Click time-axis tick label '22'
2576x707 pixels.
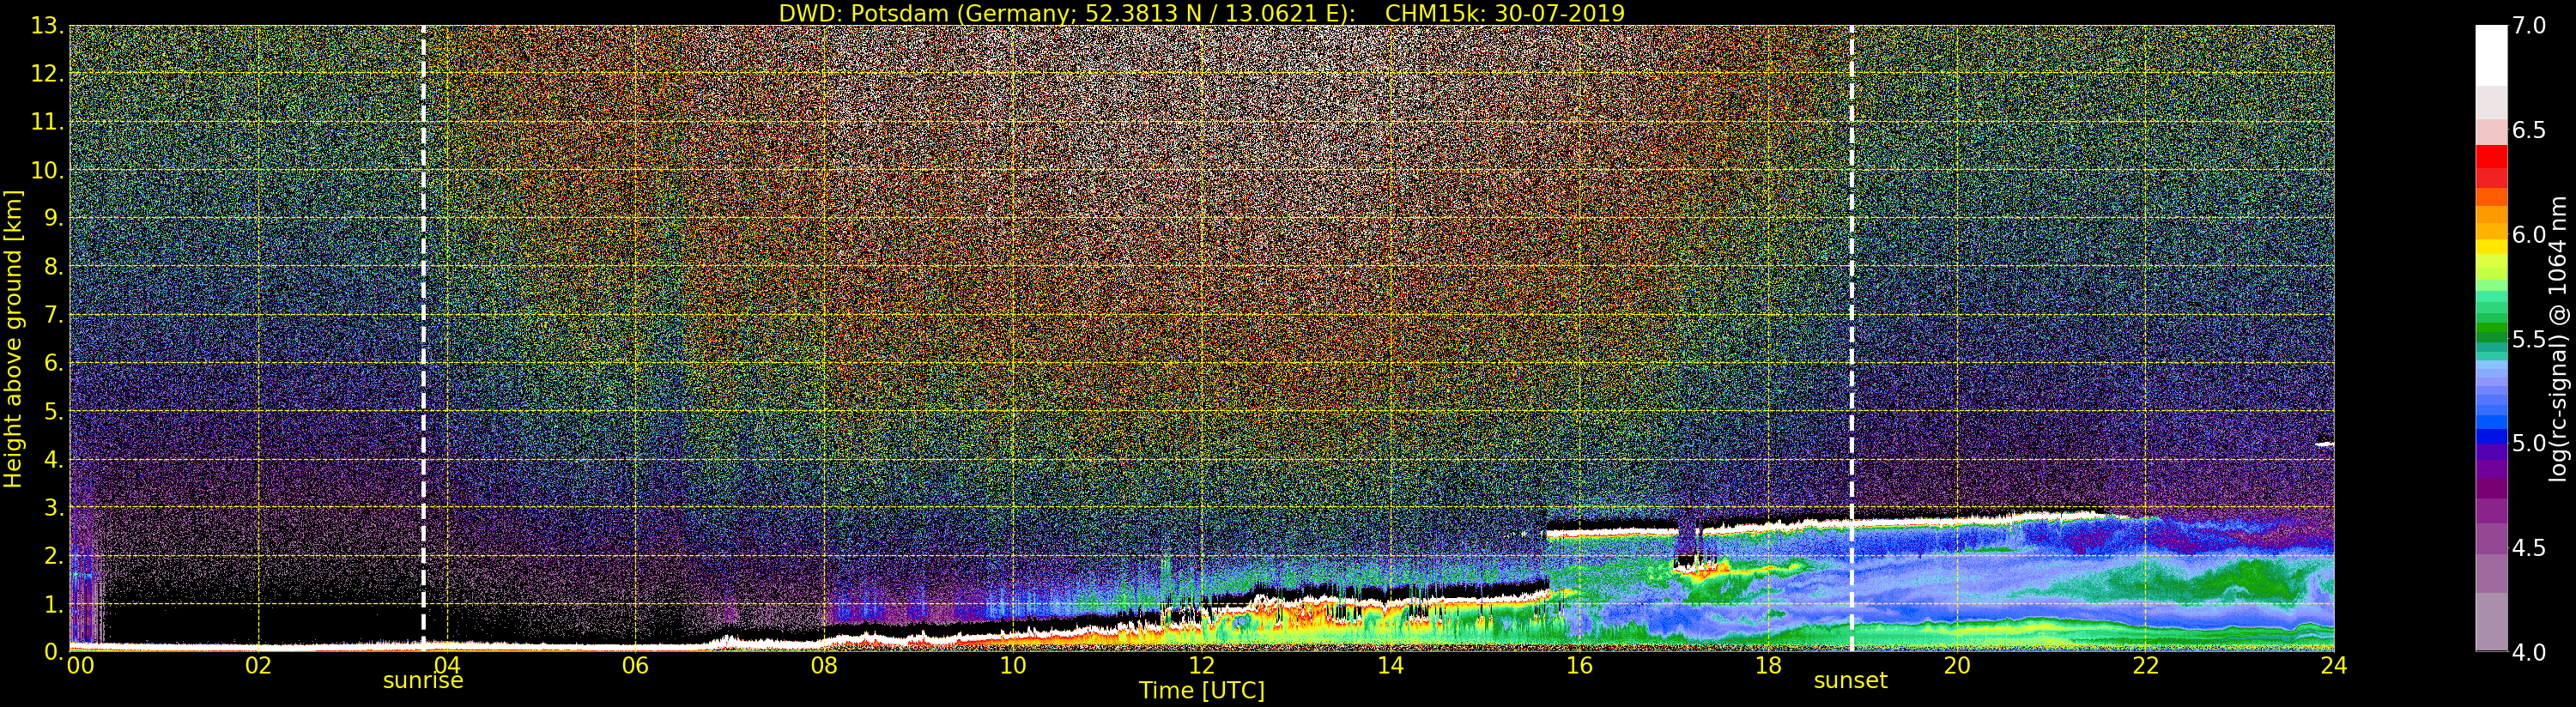pyautogui.click(x=2145, y=666)
